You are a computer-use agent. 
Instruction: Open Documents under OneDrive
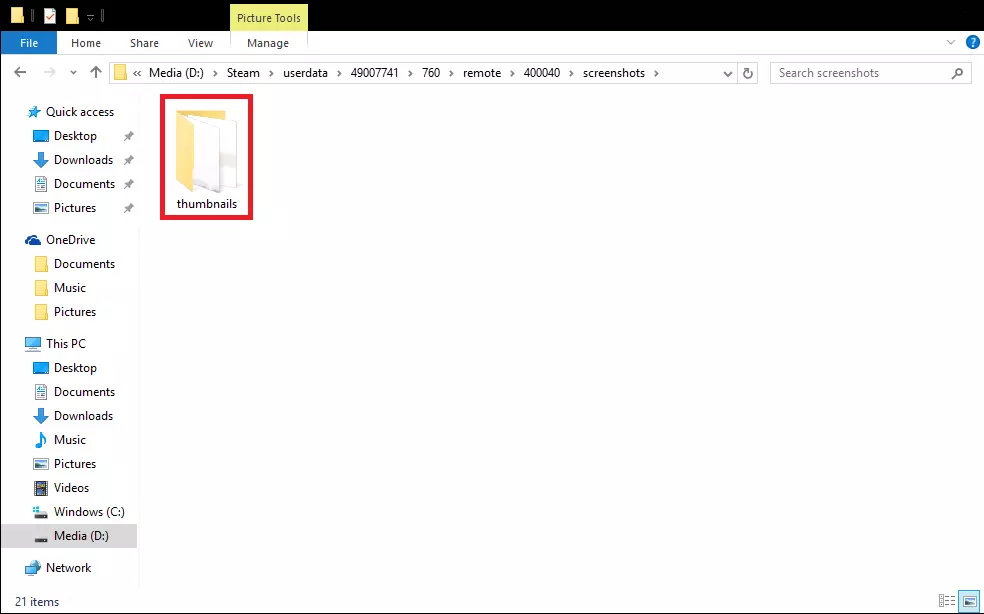(84, 264)
